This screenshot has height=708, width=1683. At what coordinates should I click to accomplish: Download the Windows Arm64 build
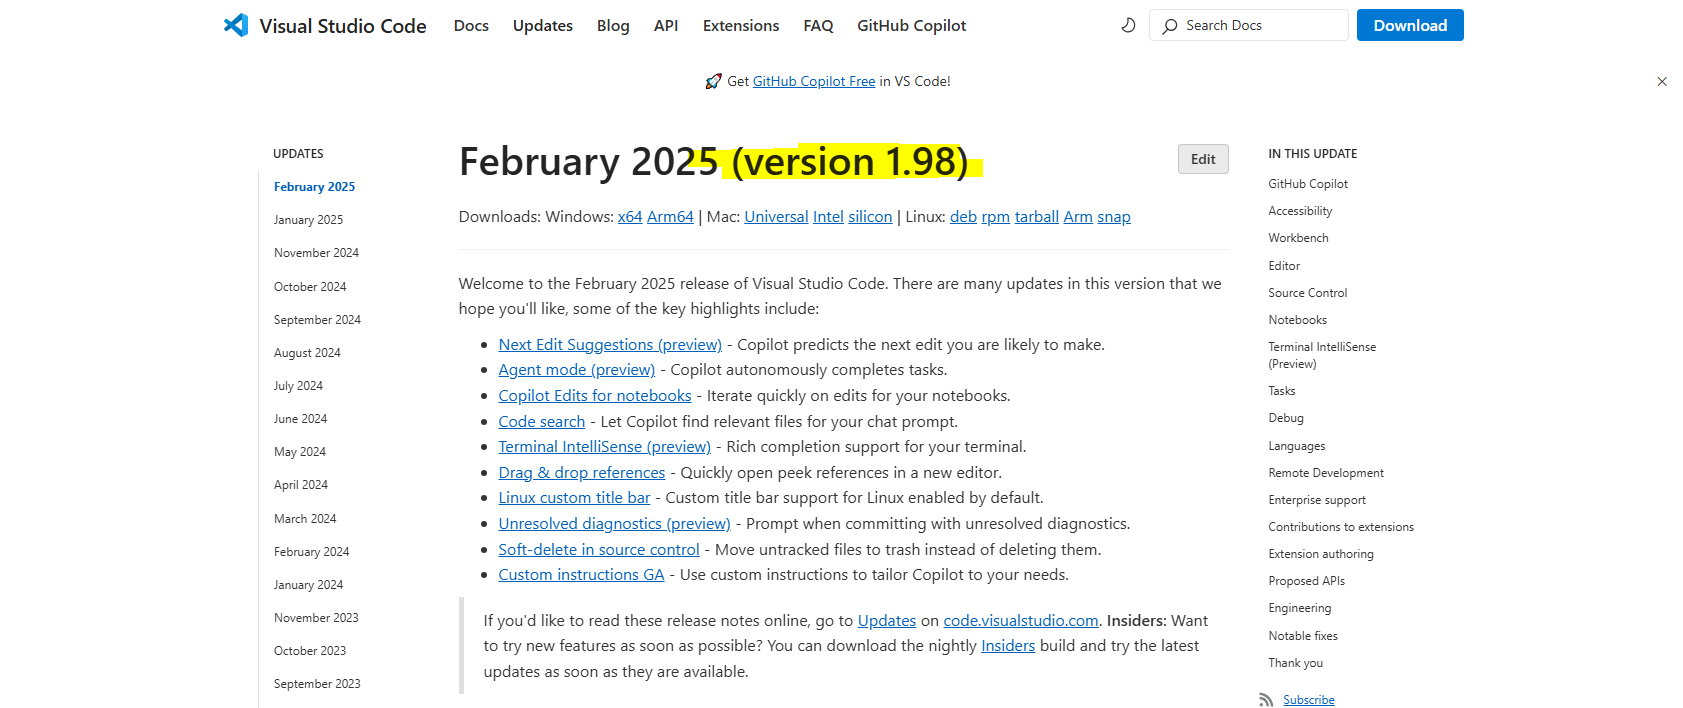670,217
